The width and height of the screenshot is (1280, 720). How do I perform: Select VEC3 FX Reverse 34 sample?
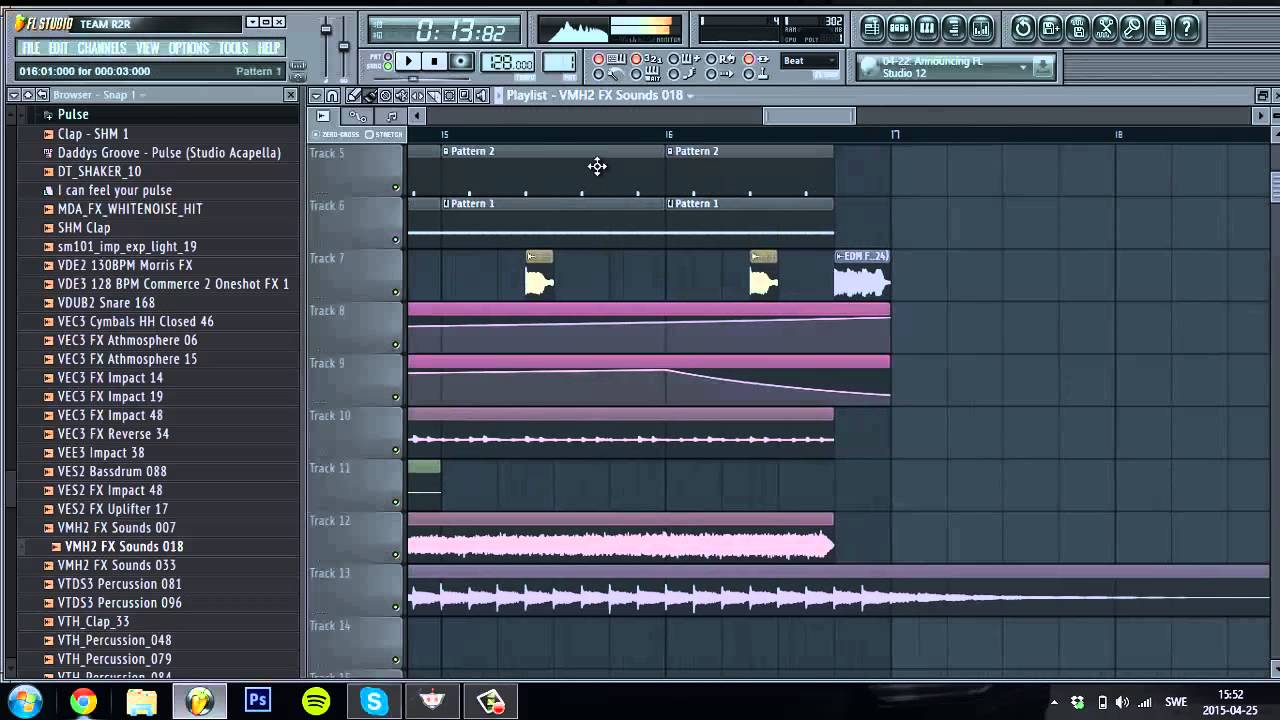click(113, 434)
